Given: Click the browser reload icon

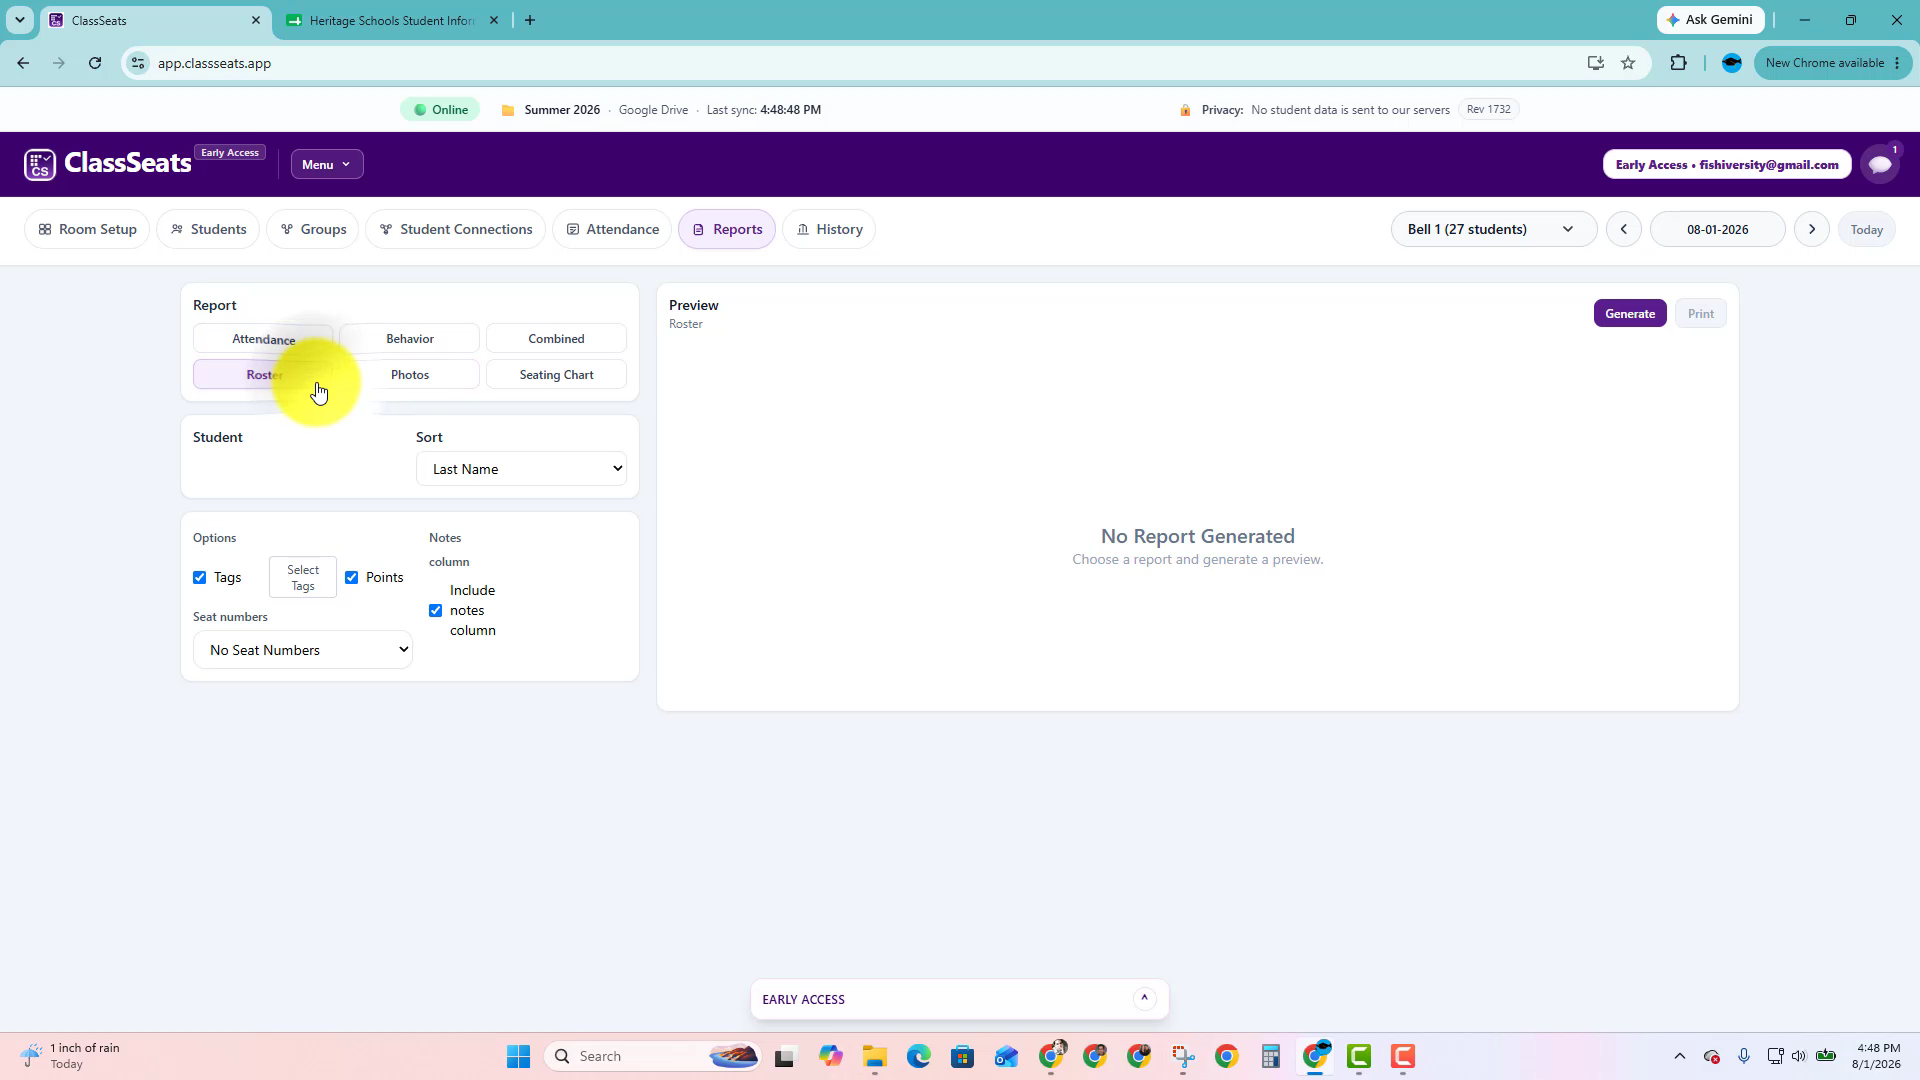Looking at the screenshot, I should tap(95, 63).
